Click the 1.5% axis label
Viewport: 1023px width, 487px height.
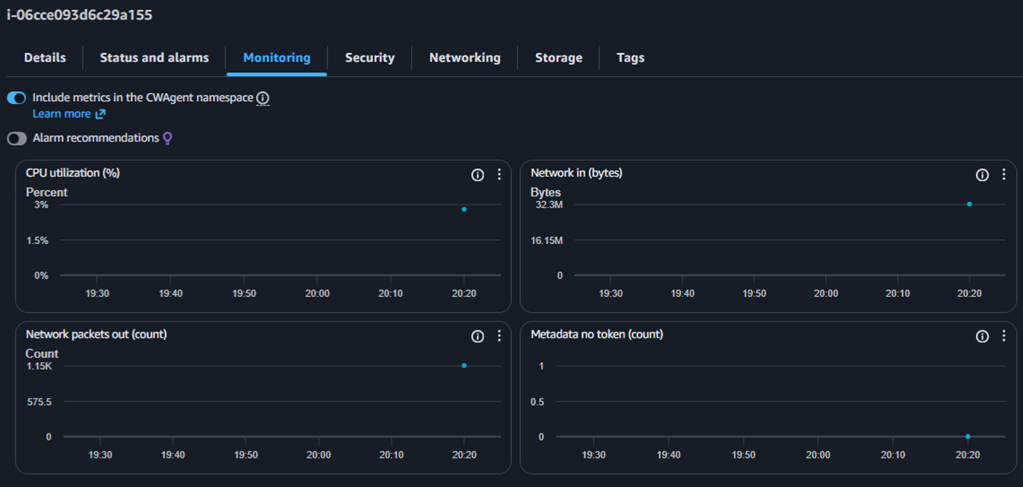point(37,240)
